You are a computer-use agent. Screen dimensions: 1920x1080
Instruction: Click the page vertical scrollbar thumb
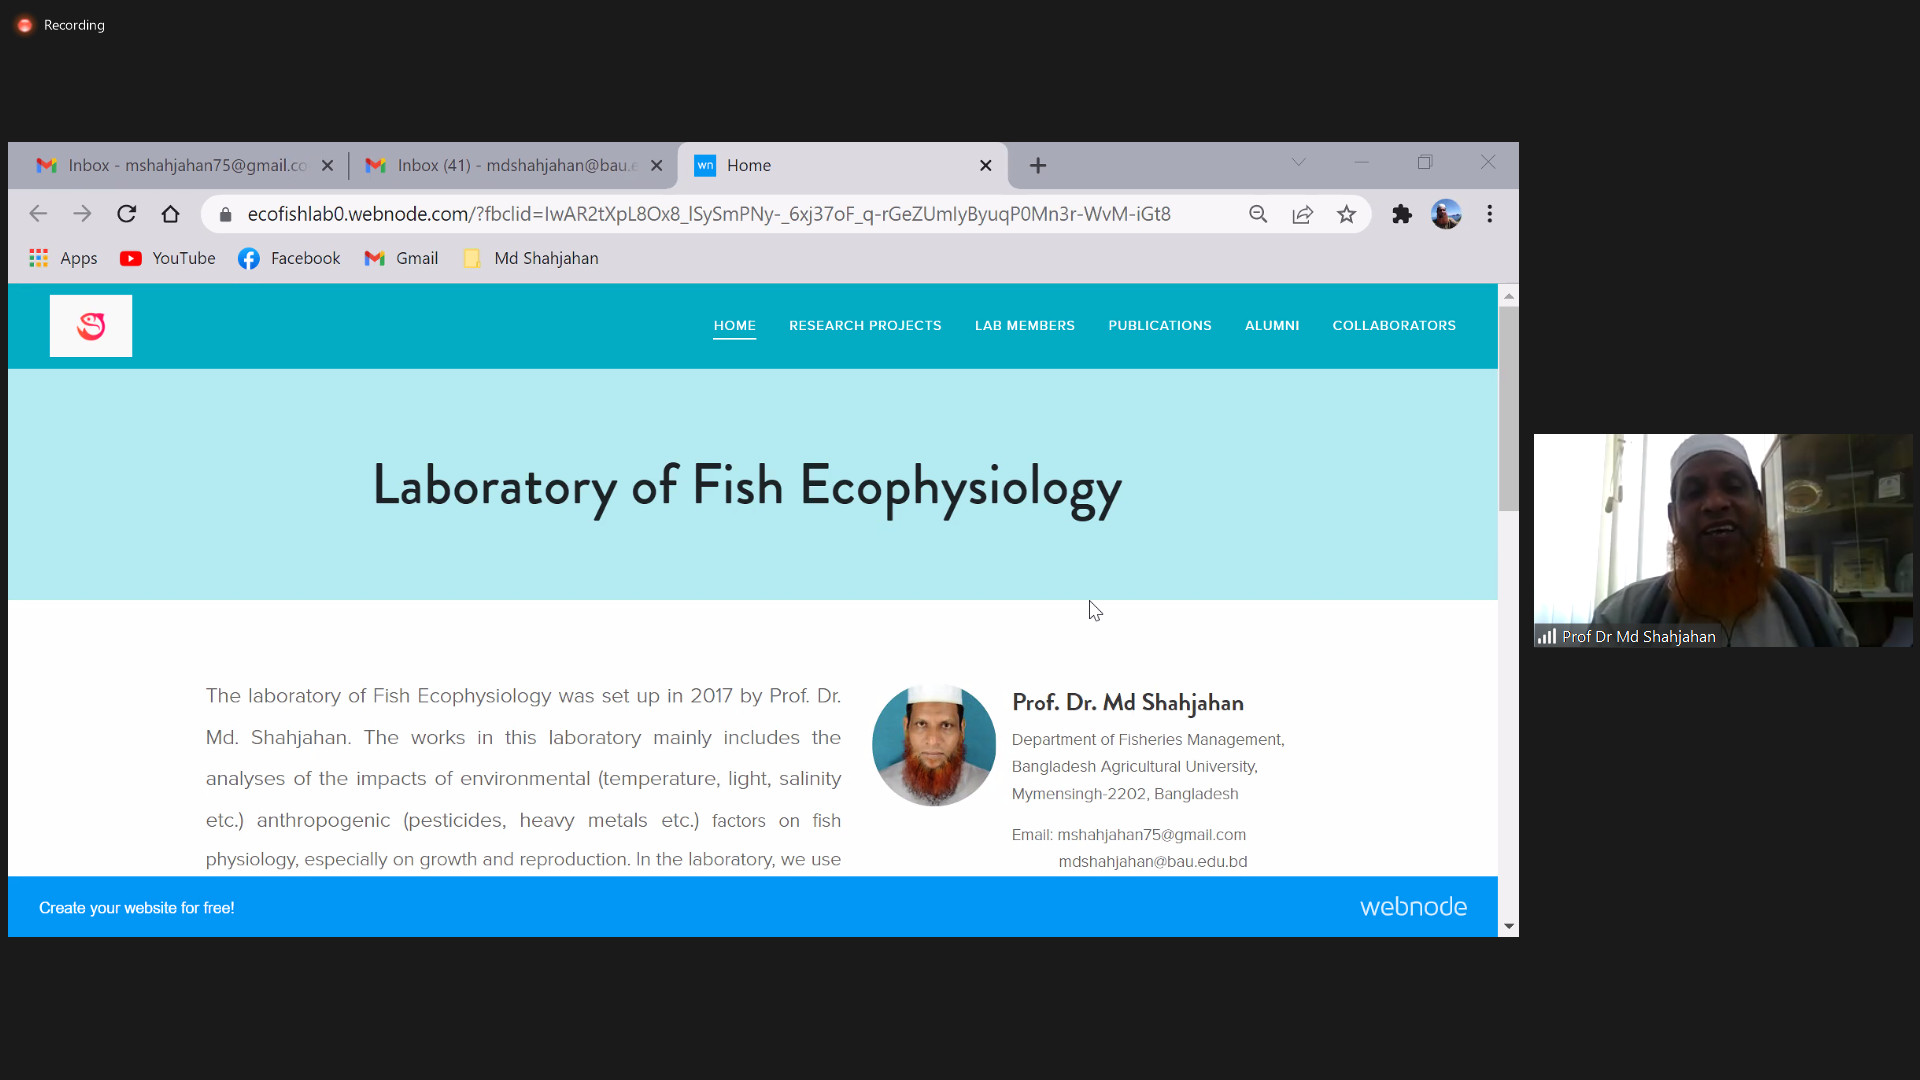pyautogui.click(x=1508, y=410)
